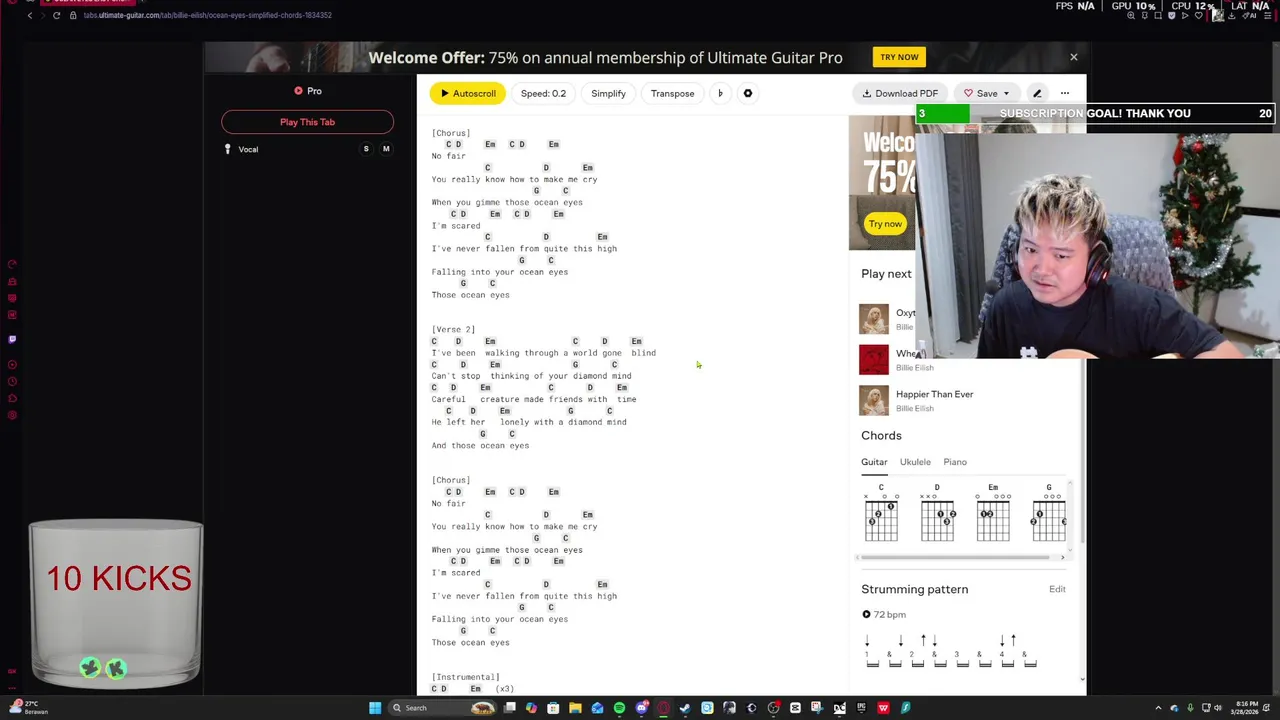
Task: Open CapCut from the taskbar
Action: (x=795, y=708)
